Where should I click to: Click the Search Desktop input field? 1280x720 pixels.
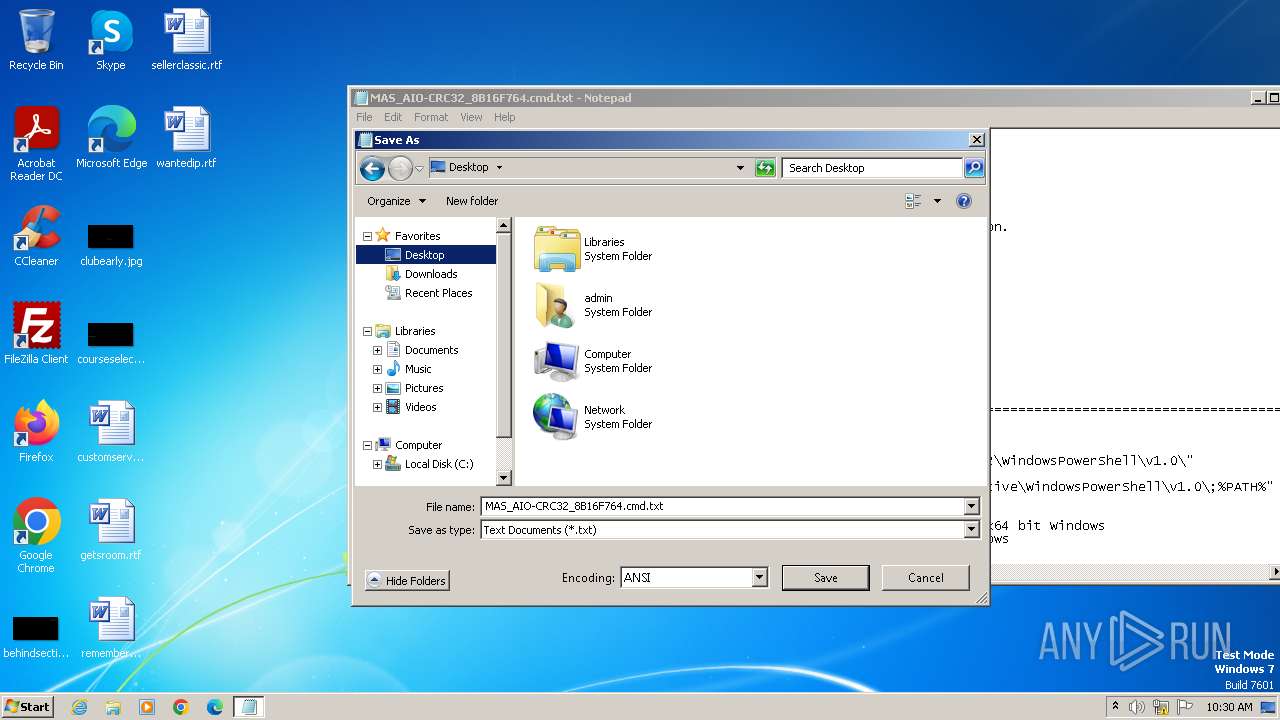(872, 168)
